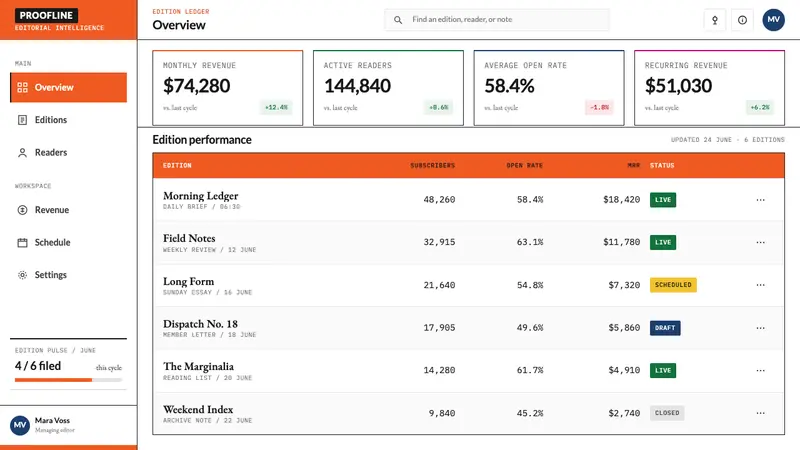Click the $7,320 MRR cell
Viewport: 800px width, 450px height.
click(x=624, y=285)
